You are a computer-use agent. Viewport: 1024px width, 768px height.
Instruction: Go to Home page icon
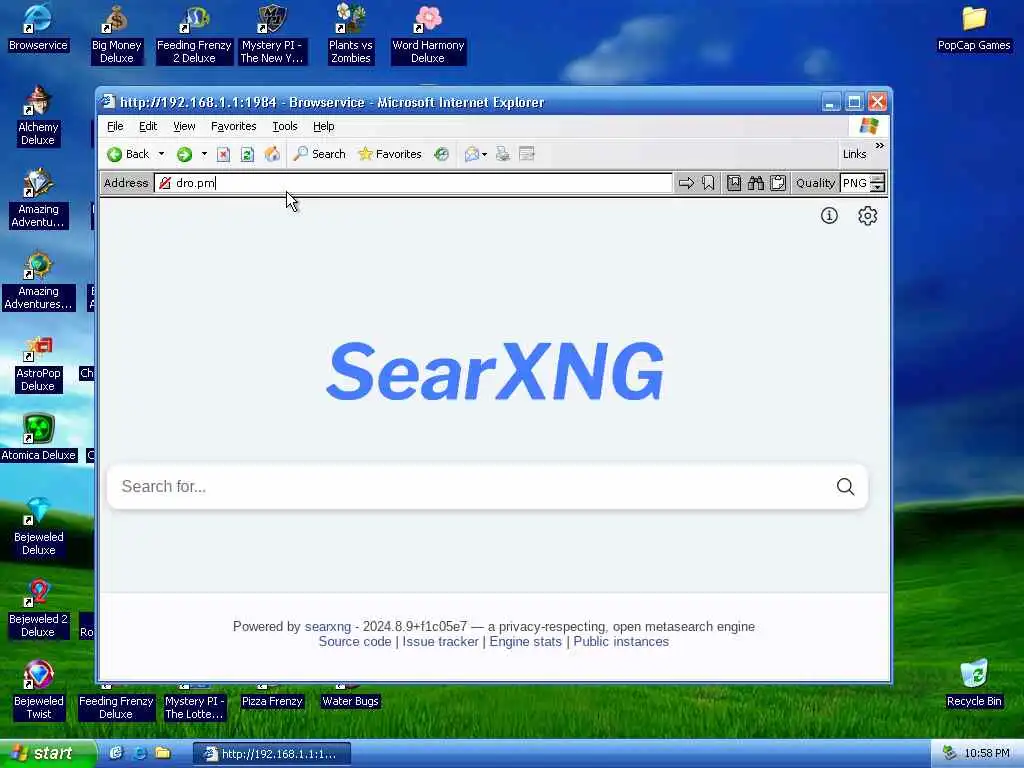point(272,154)
